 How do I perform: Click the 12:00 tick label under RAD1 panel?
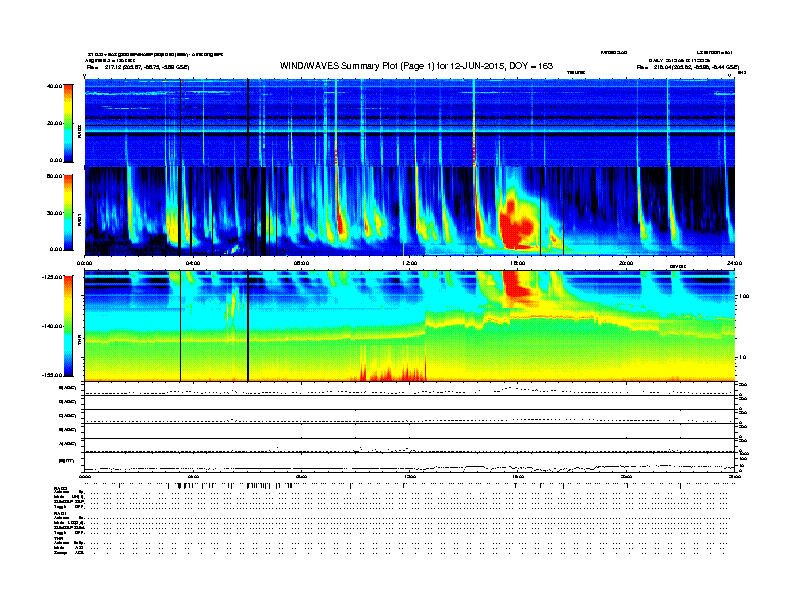(x=410, y=263)
